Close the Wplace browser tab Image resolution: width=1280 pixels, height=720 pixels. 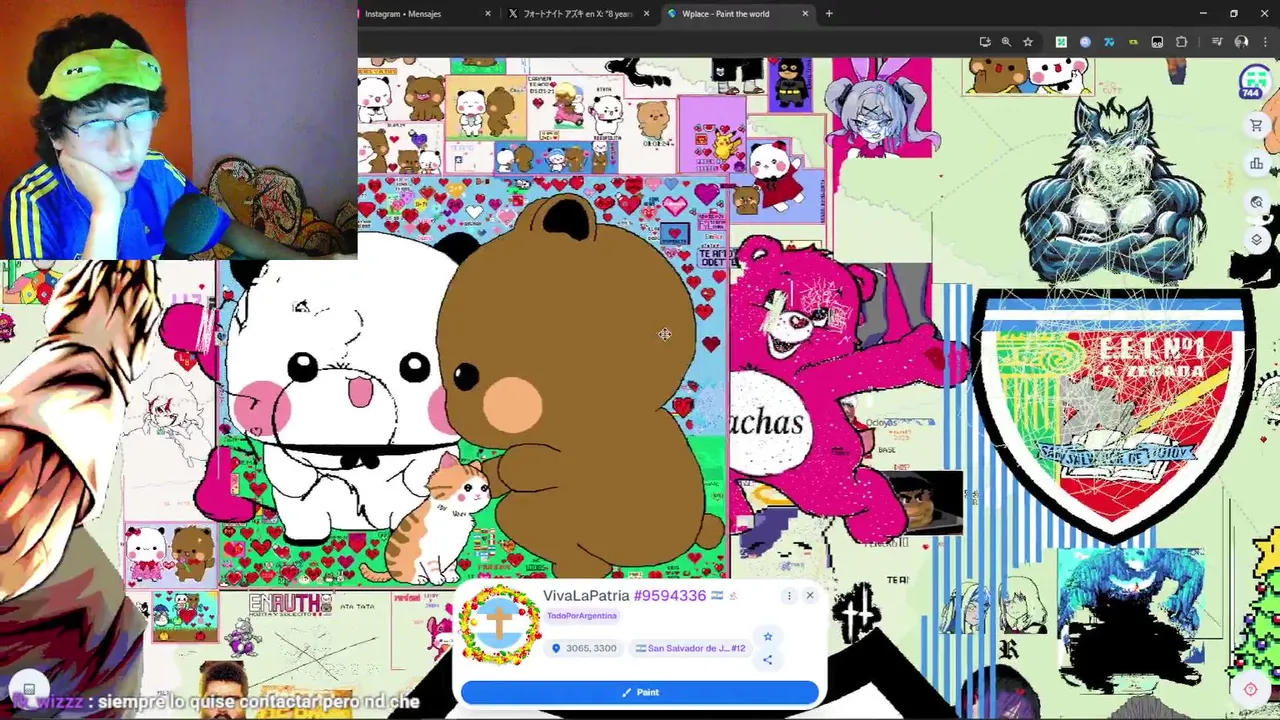[805, 14]
